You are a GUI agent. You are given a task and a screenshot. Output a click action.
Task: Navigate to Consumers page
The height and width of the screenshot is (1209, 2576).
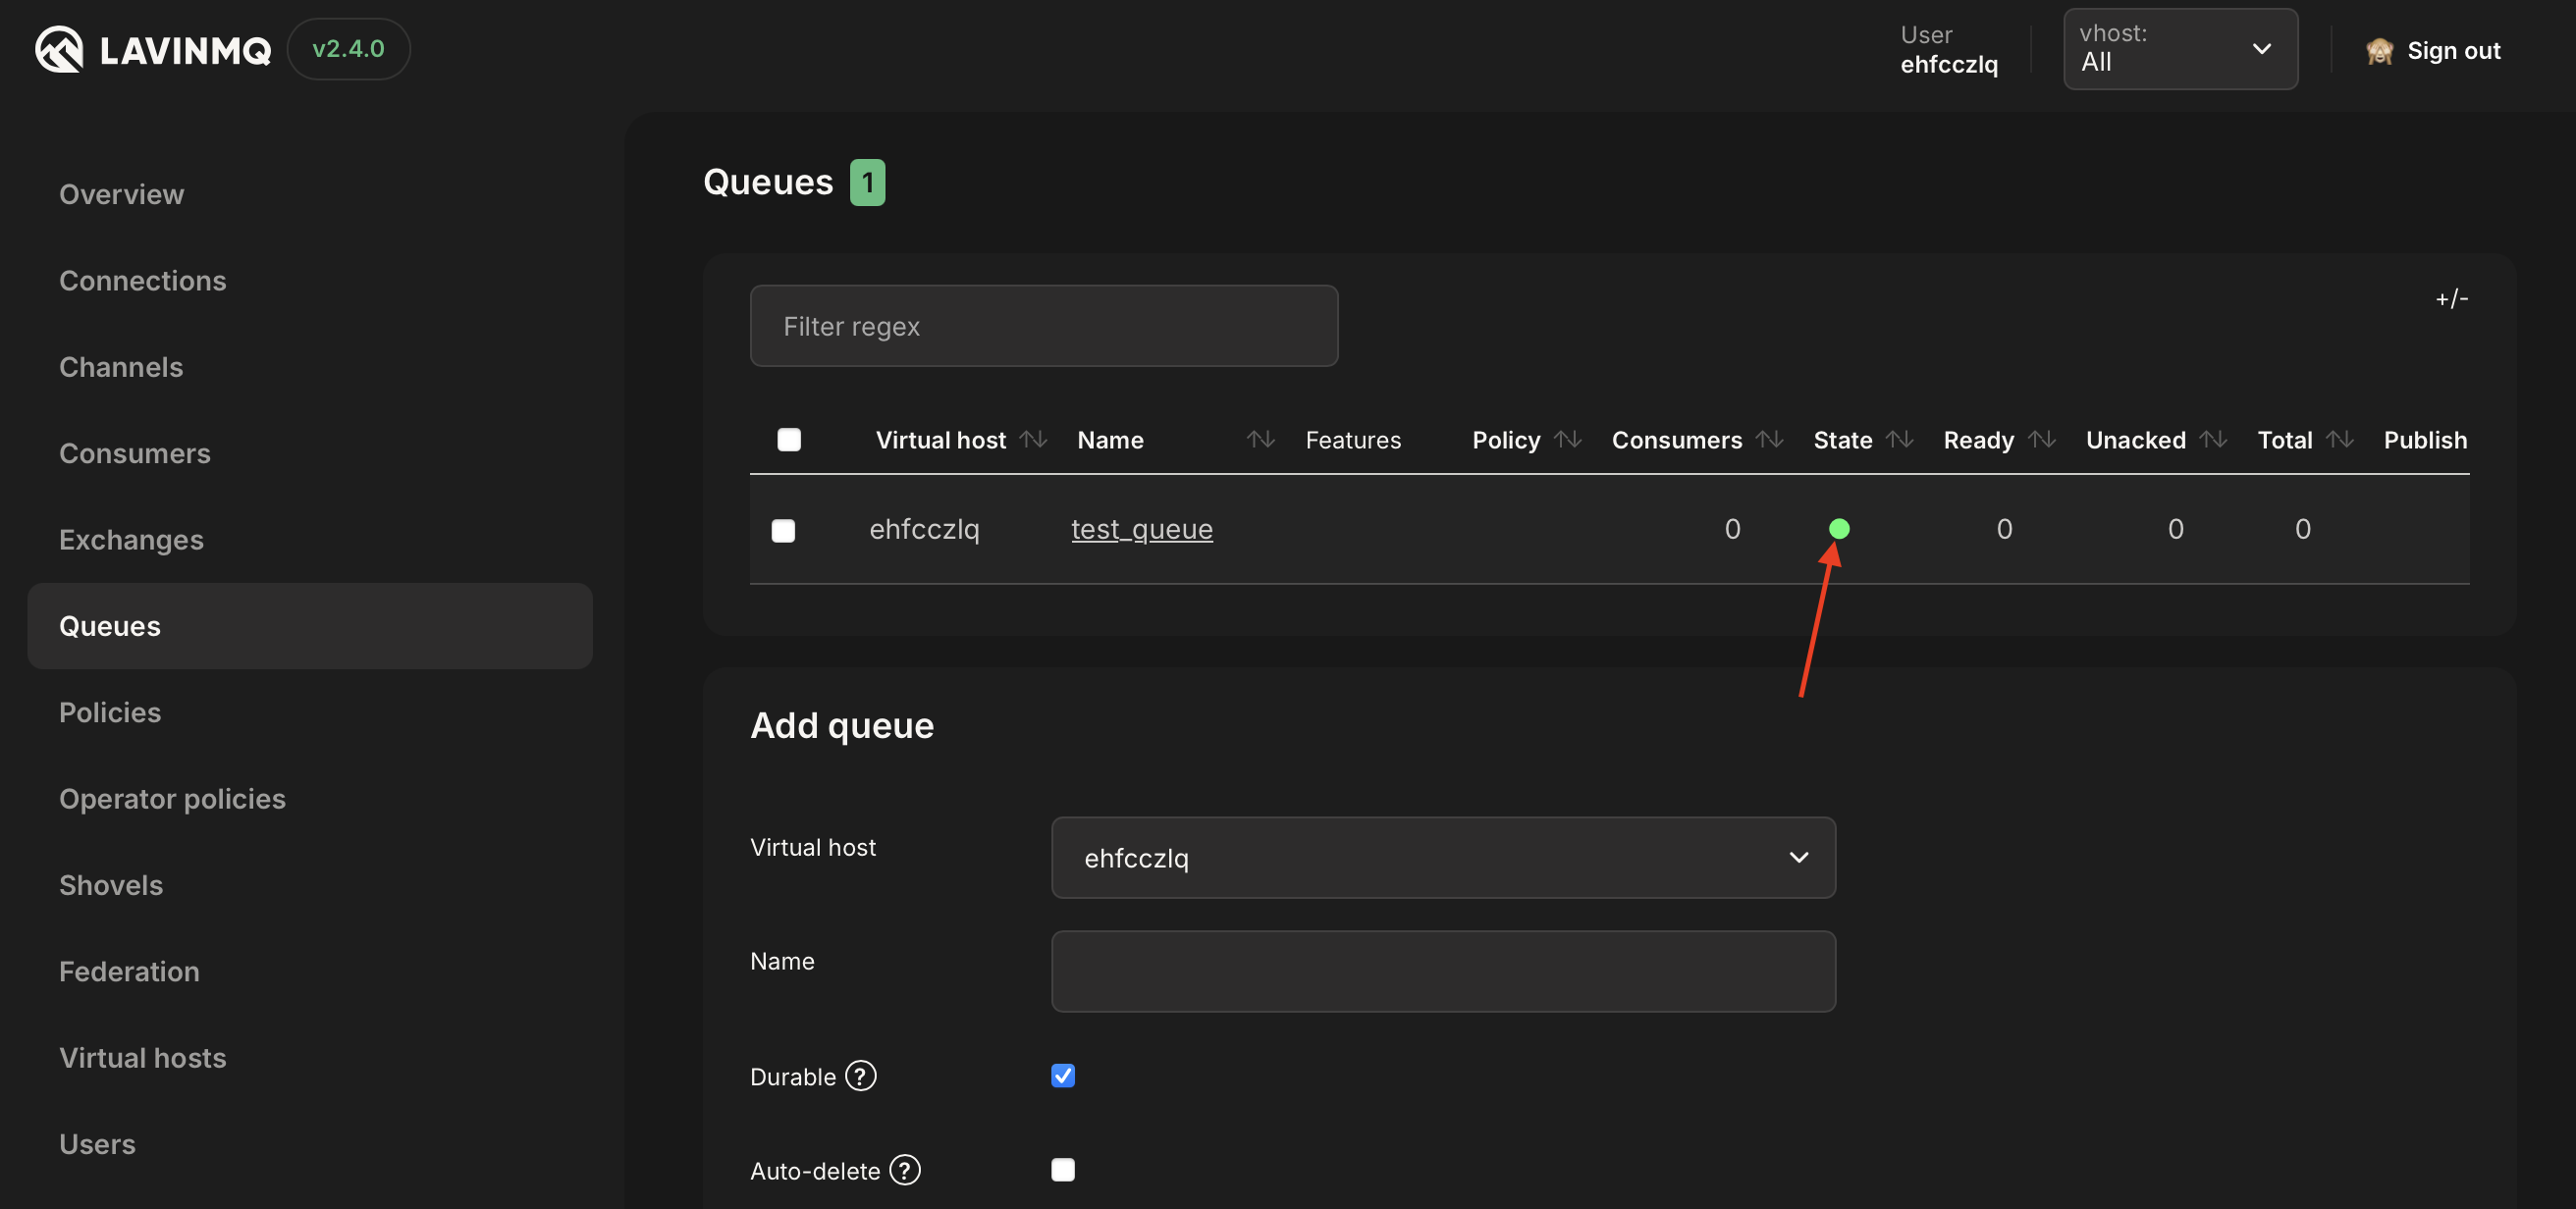pos(135,453)
